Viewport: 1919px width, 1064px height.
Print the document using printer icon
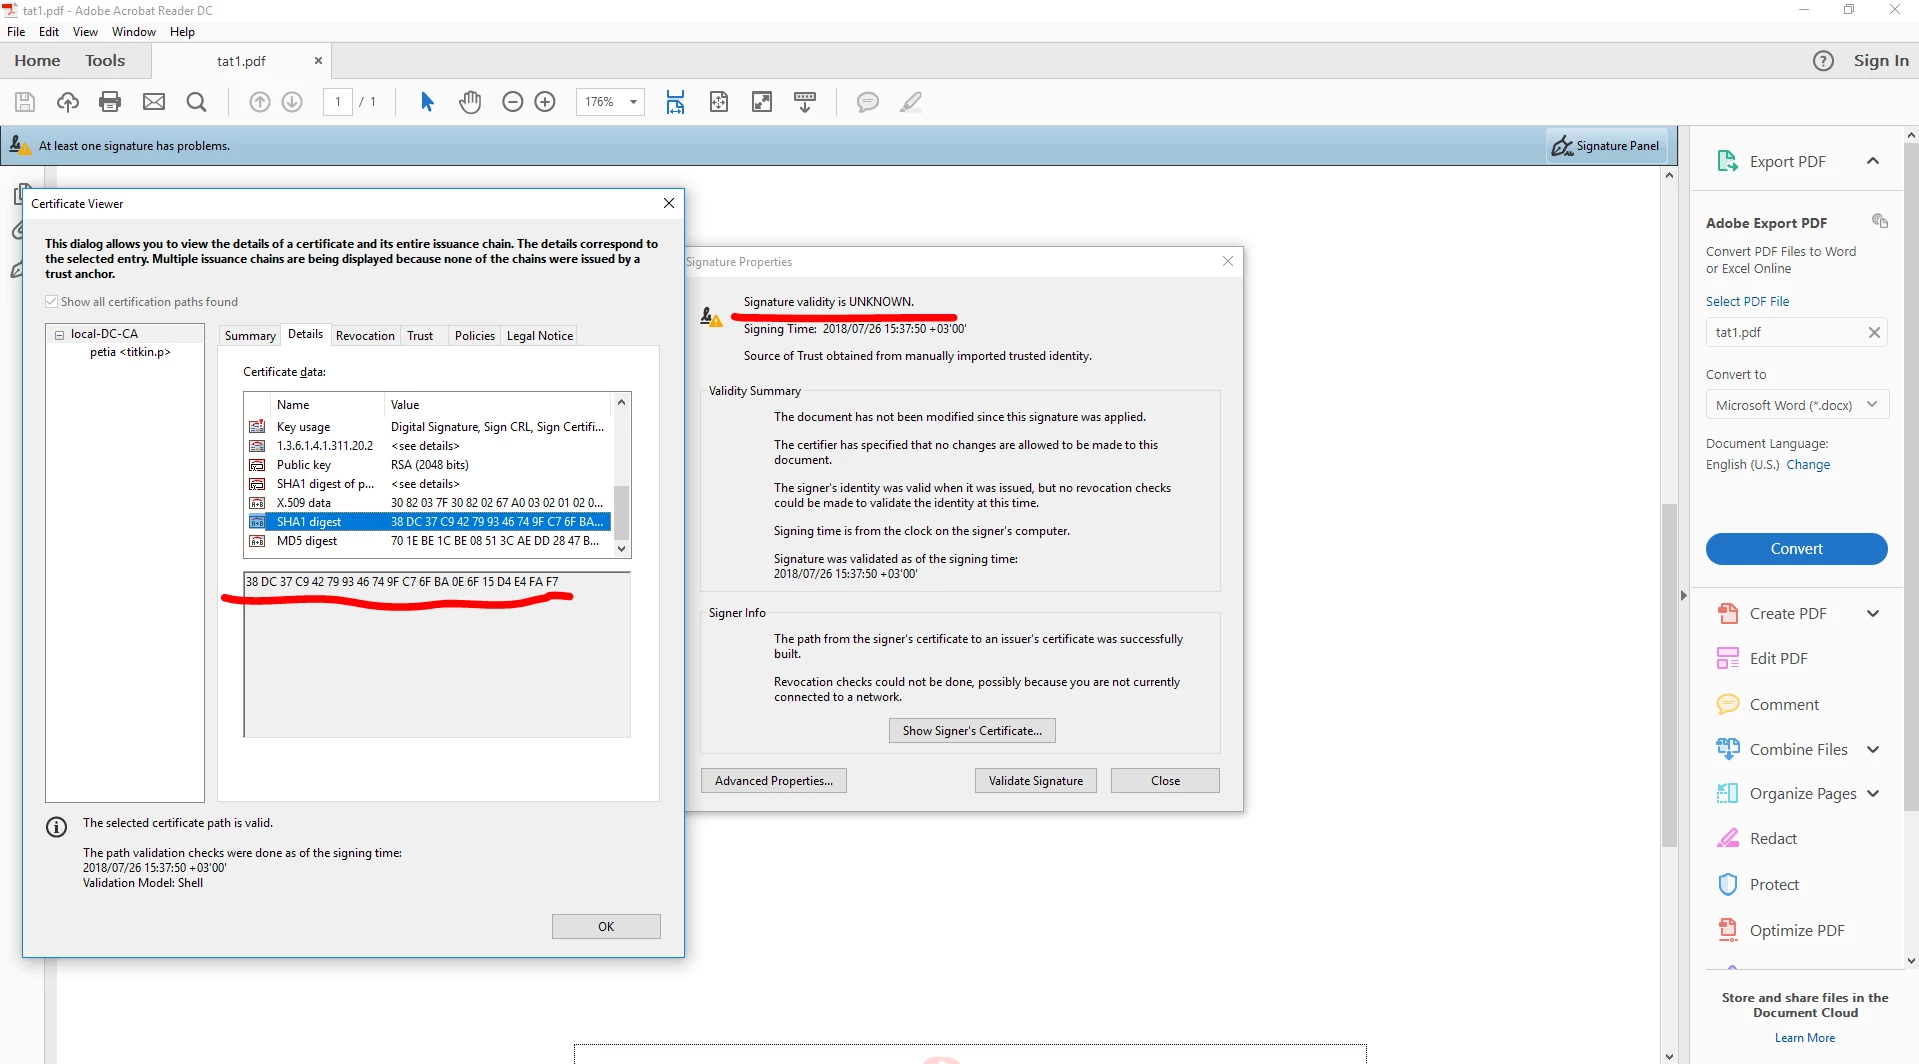point(110,102)
